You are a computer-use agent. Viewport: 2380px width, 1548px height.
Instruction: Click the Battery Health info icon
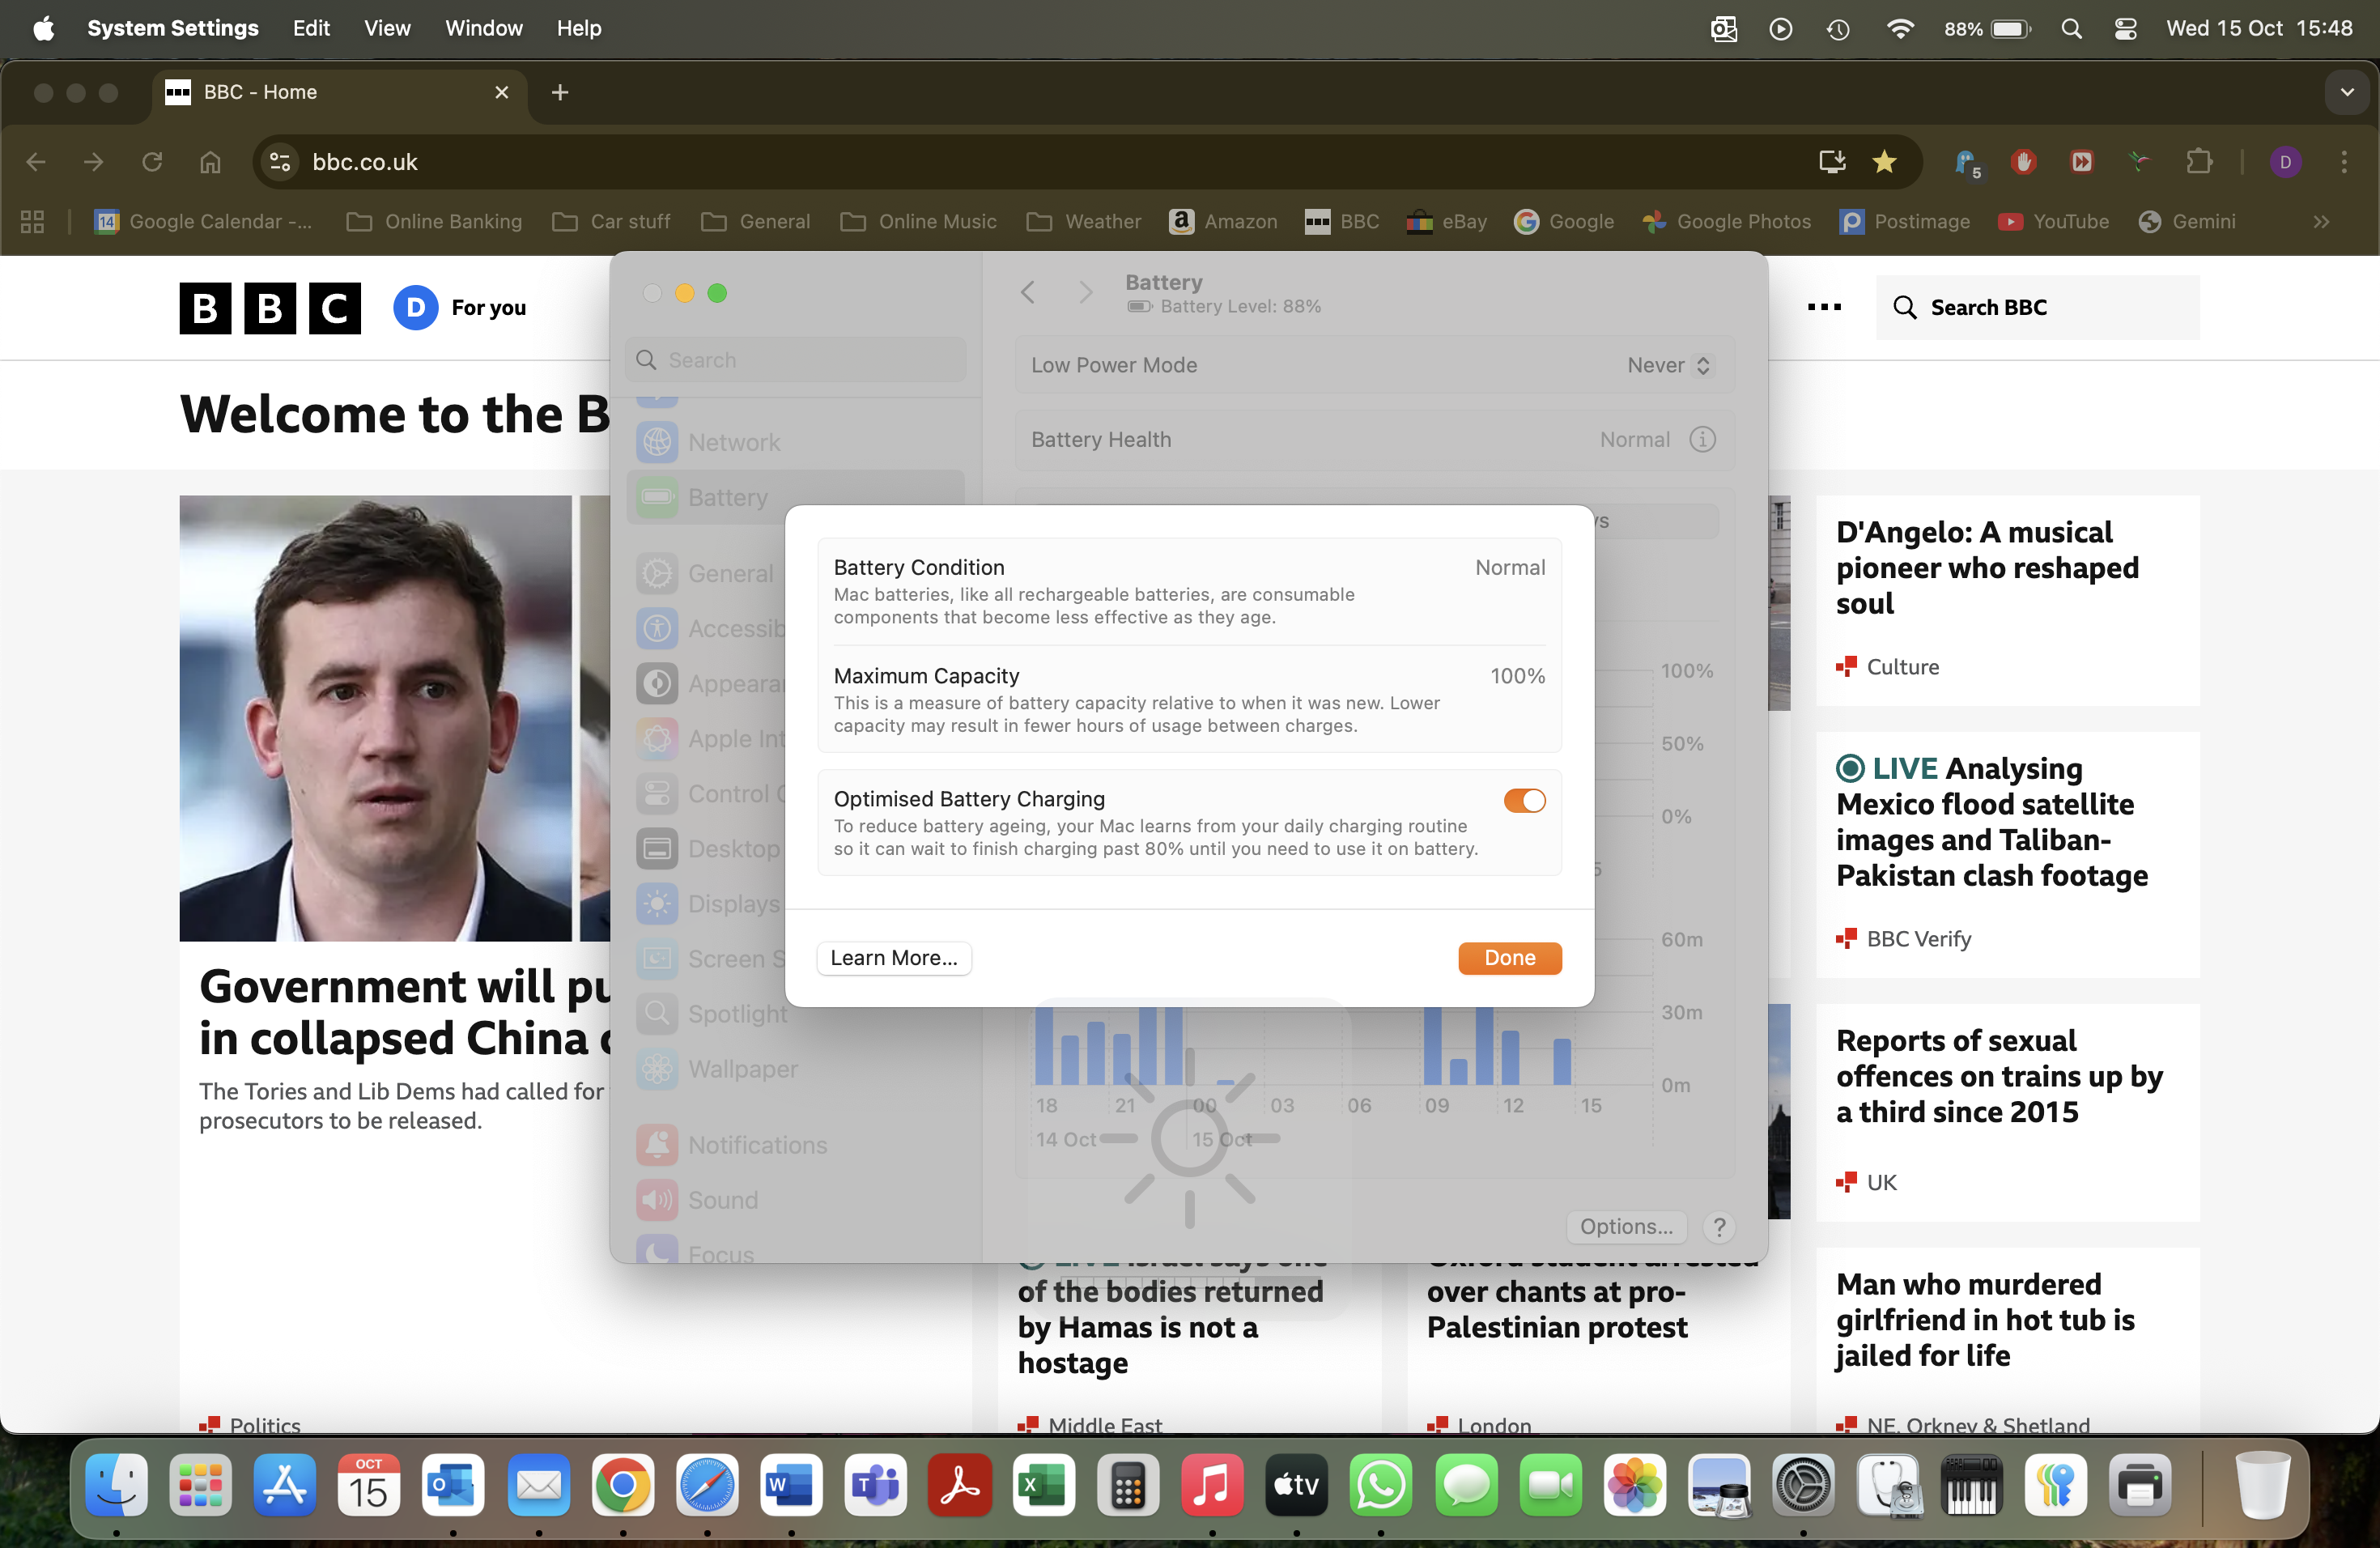click(1702, 439)
